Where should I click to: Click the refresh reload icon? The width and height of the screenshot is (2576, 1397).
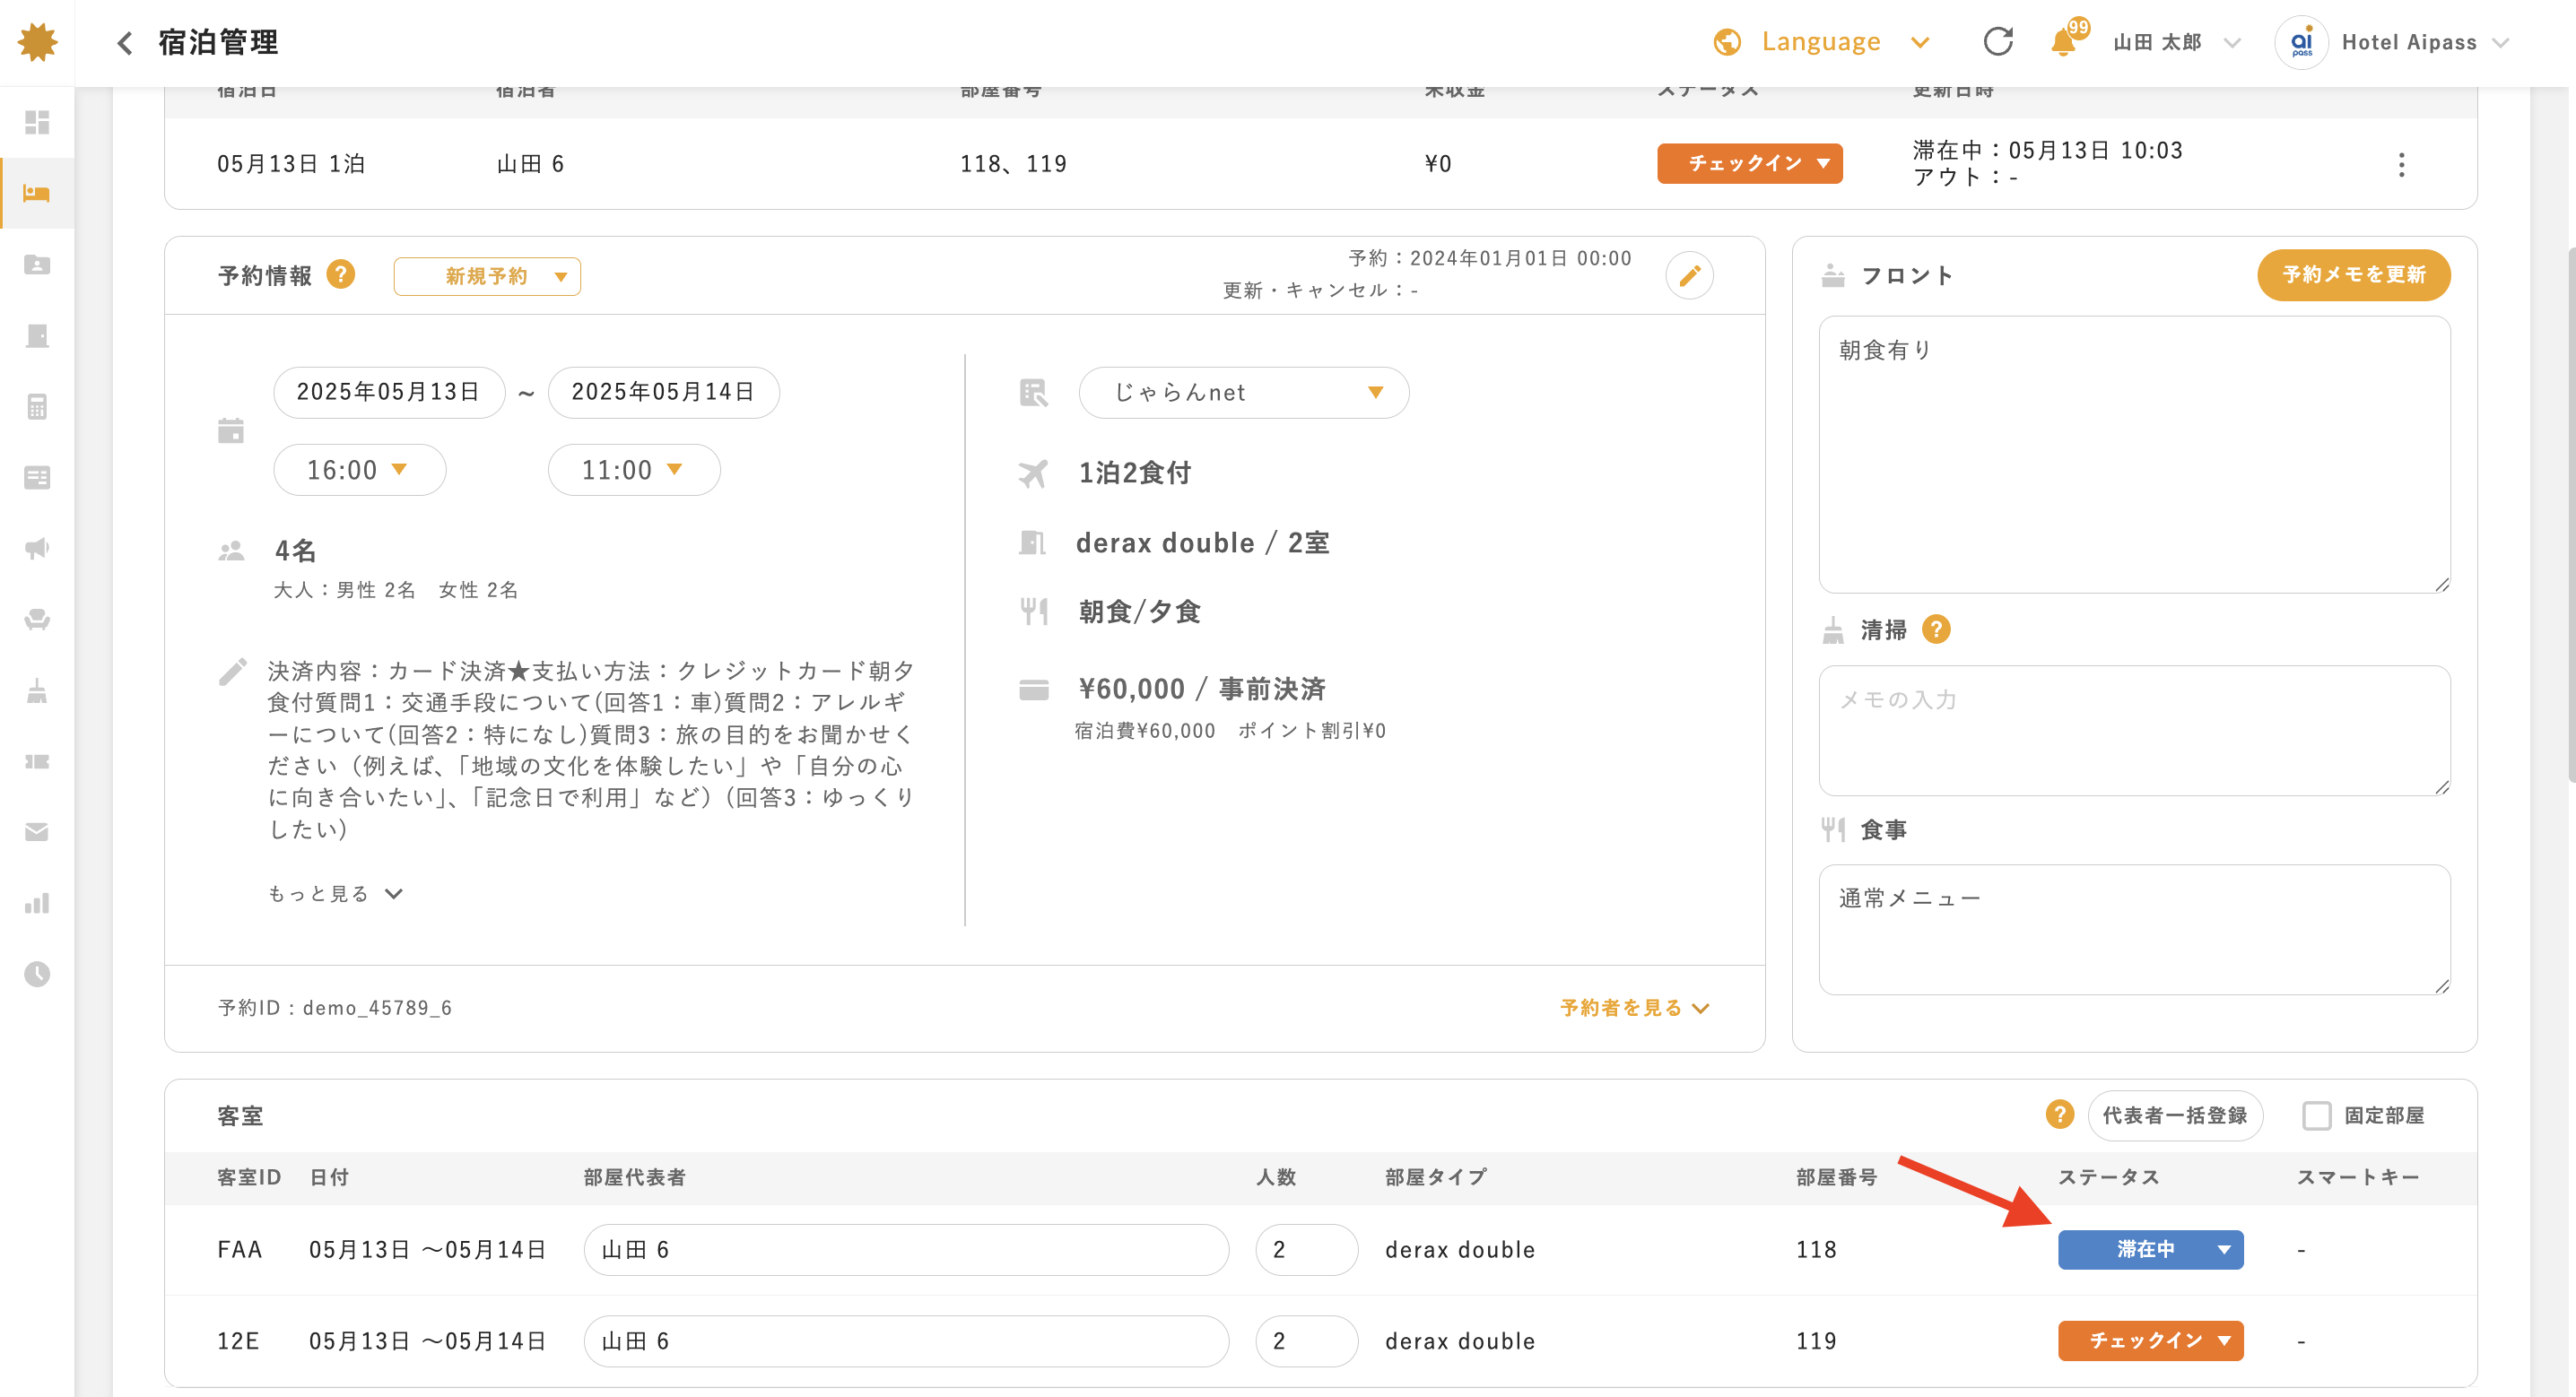point(1998,42)
